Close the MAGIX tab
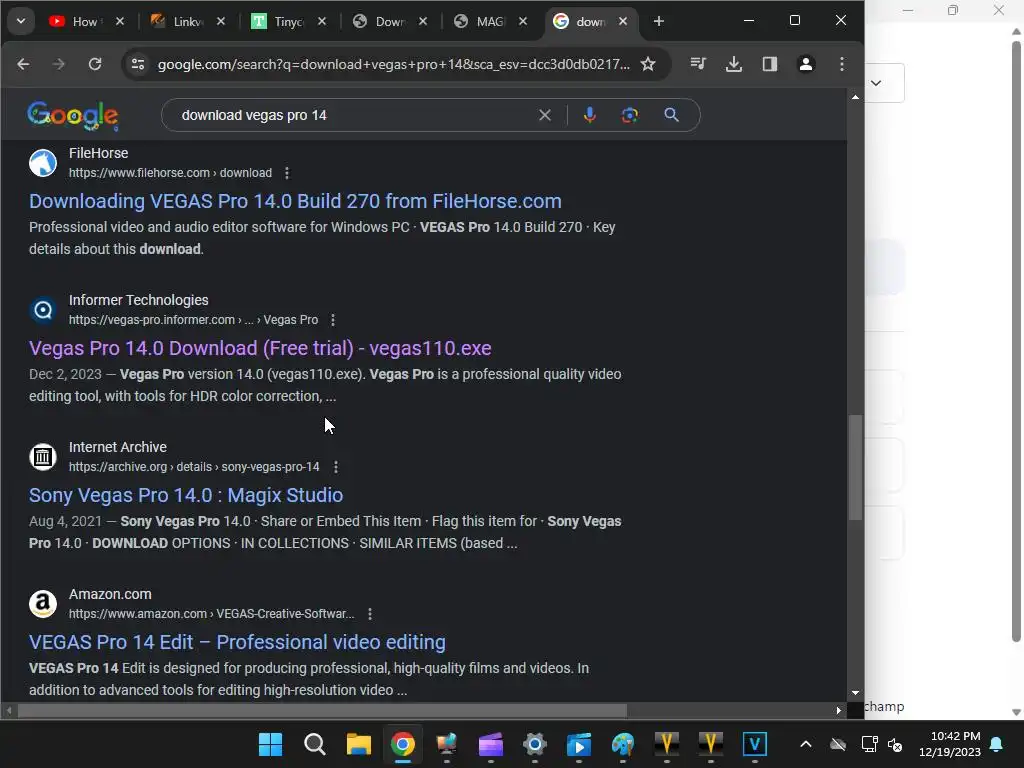Viewport: 1024px width, 768px height. [x=523, y=22]
